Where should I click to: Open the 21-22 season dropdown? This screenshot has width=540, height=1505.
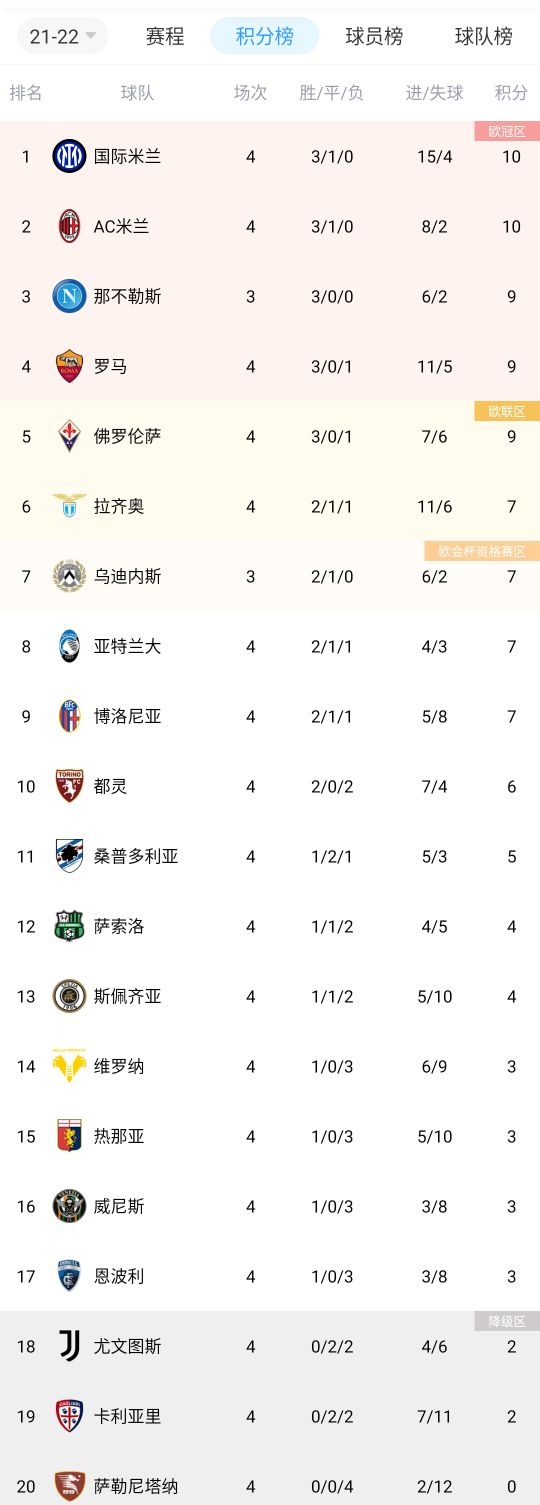coord(62,37)
